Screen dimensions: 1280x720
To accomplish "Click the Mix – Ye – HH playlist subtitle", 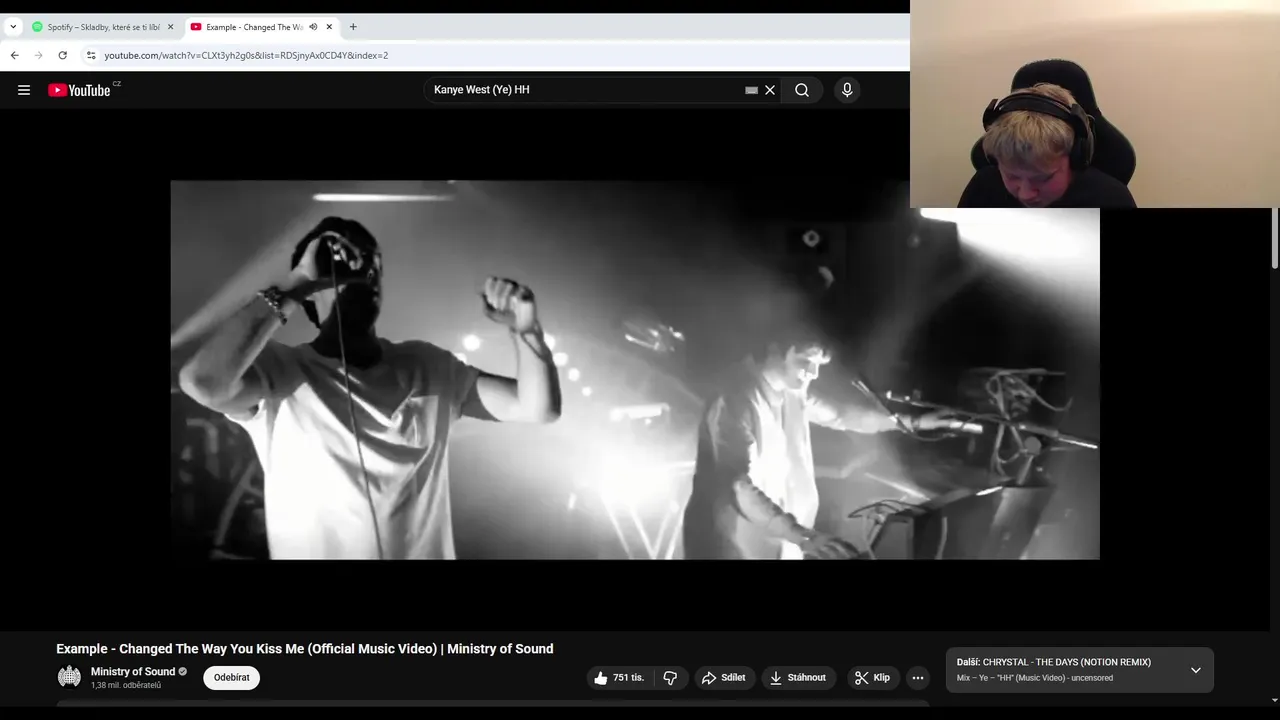I will [1035, 678].
